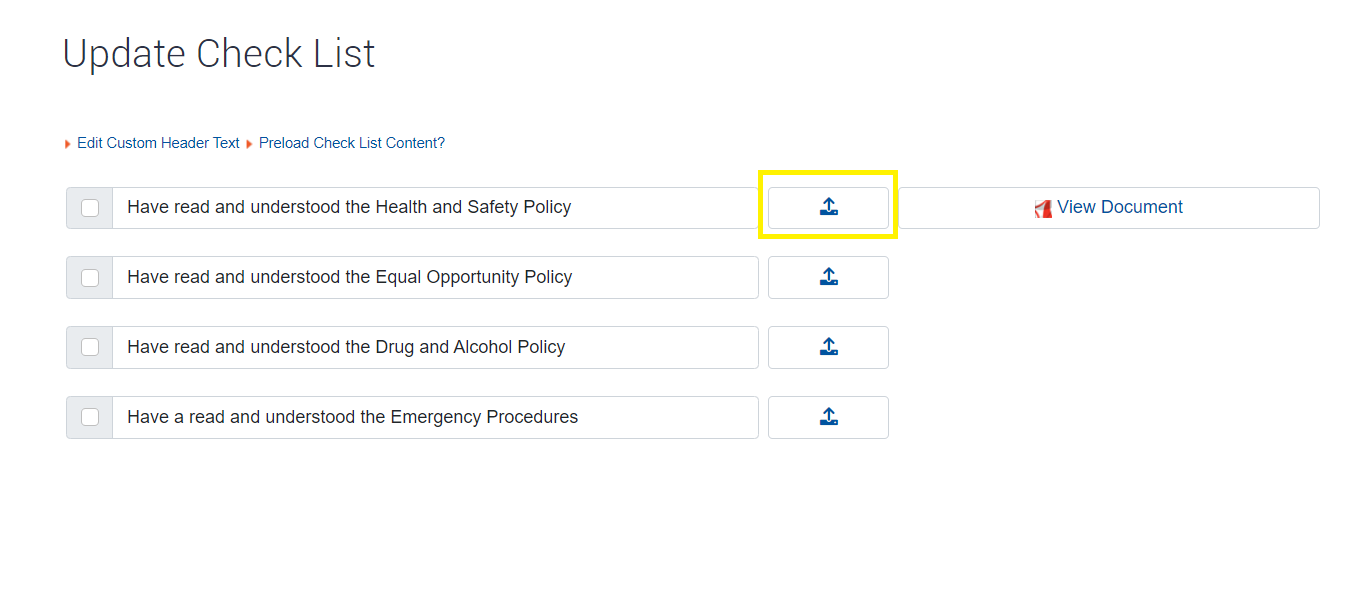The image size is (1352, 594).
Task: Upload document for Drug and Alcohol Policy
Action: (x=828, y=347)
